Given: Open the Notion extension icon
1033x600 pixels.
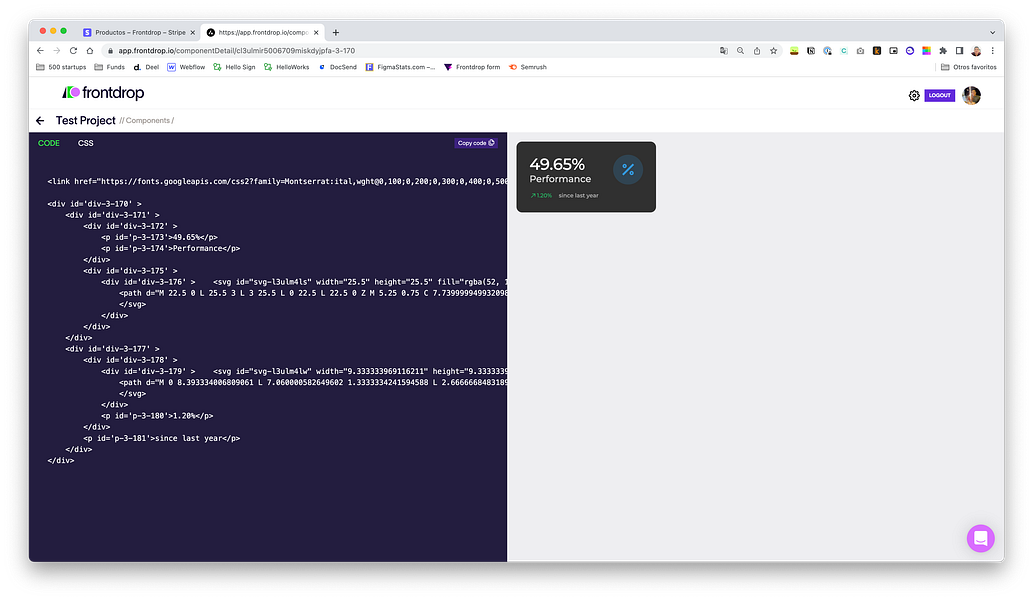Looking at the screenshot, I should point(811,51).
